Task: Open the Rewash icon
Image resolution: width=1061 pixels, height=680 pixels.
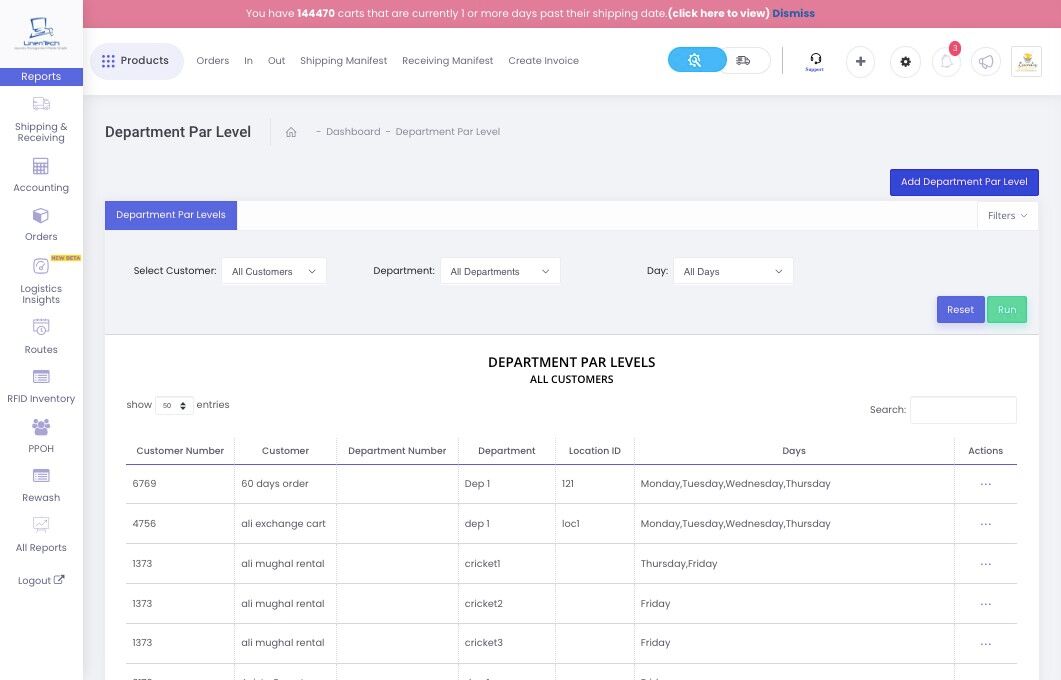Action: pyautogui.click(x=41, y=476)
